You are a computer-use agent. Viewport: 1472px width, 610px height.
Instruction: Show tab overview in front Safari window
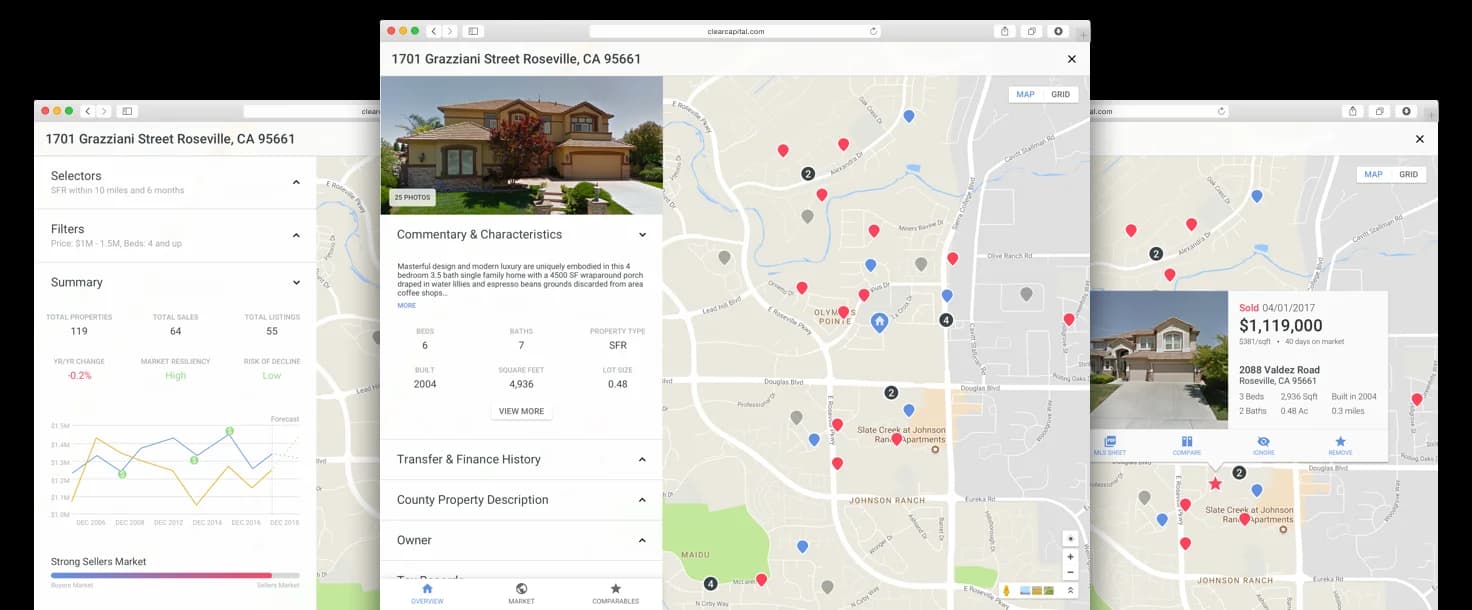pos(1032,31)
